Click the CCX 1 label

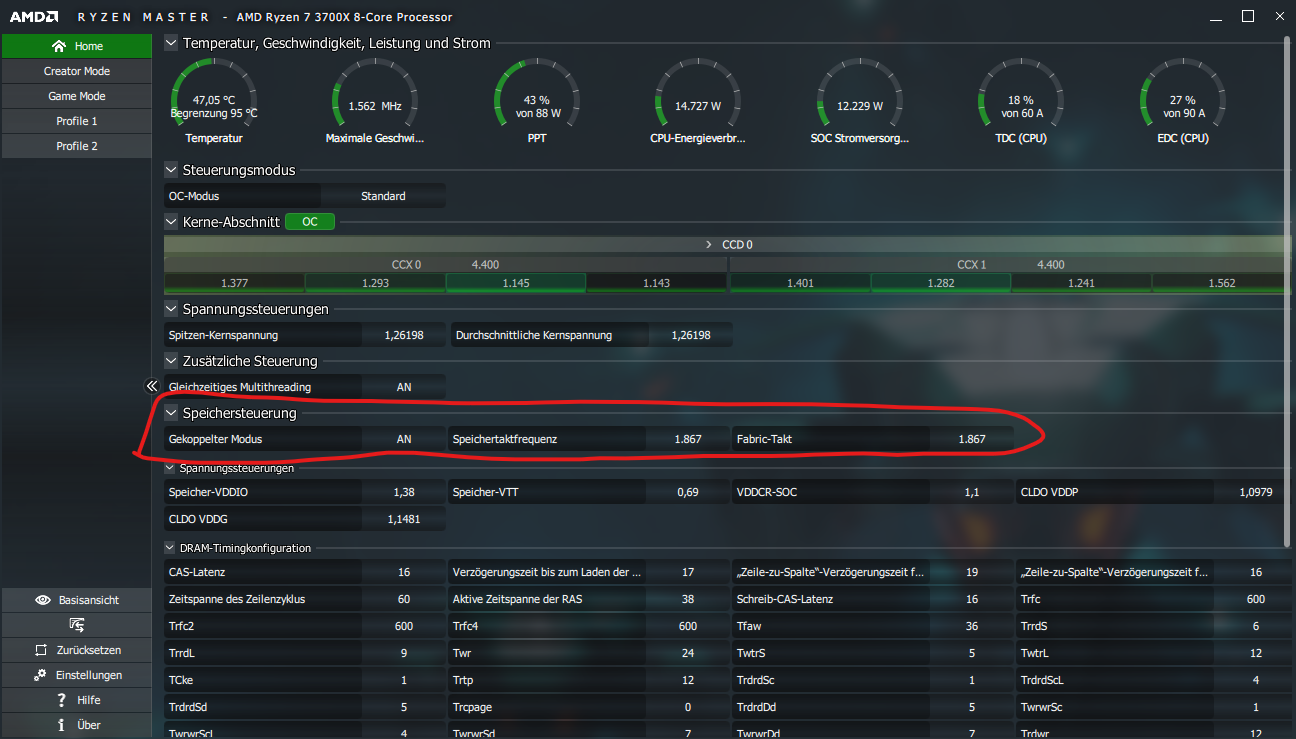[972, 265]
